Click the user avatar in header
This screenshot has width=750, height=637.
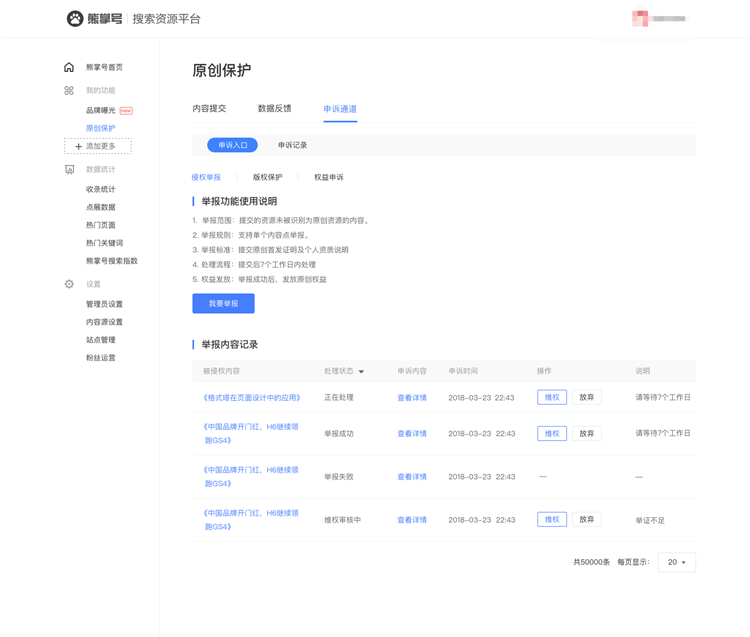click(x=640, y=18)
